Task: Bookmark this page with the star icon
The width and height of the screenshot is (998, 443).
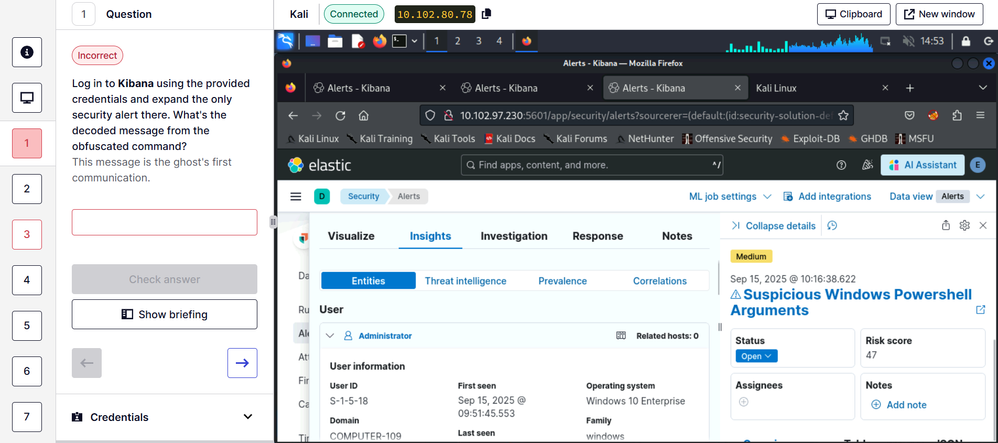Action: click(844, 115)
